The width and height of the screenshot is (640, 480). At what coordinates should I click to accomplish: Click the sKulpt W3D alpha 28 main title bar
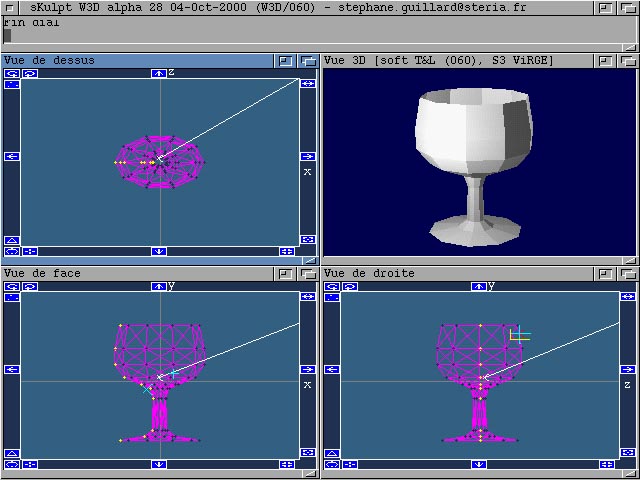point(278,7)
